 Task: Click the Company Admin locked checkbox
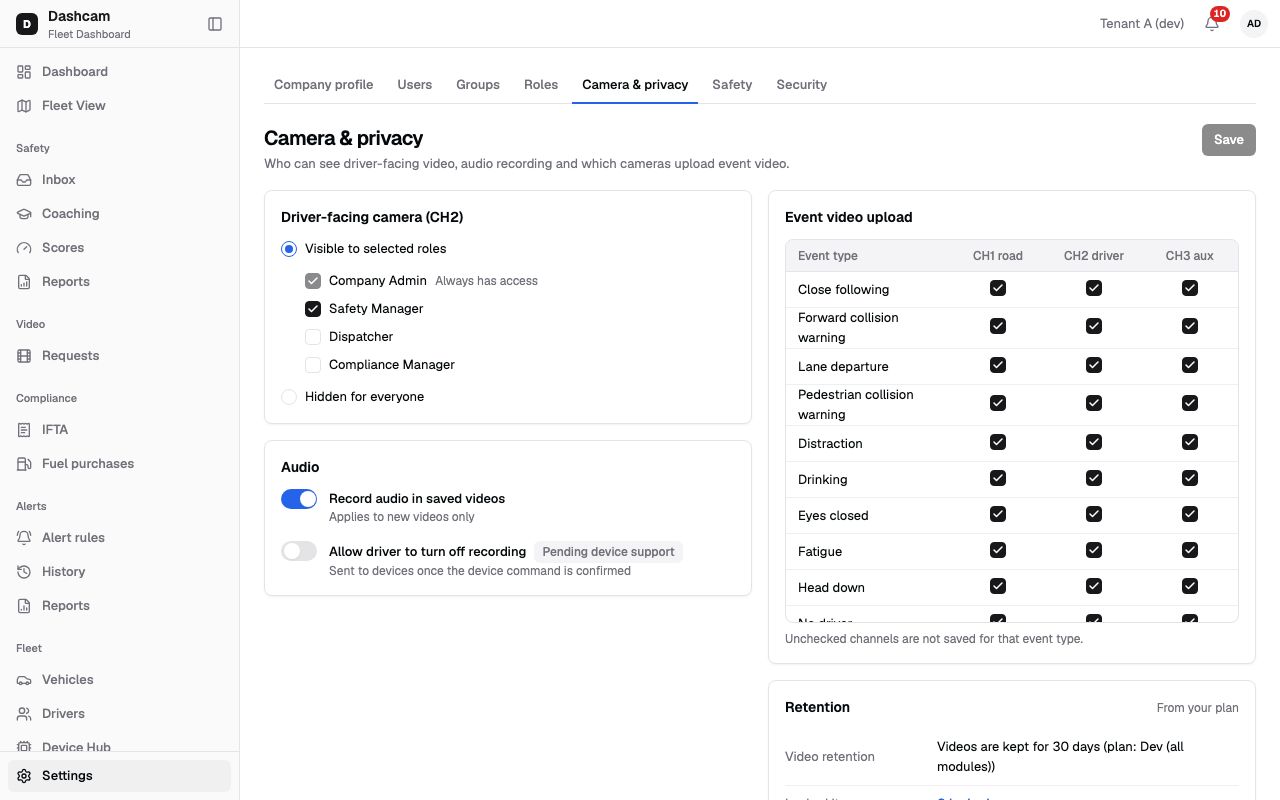click(313, 281)
